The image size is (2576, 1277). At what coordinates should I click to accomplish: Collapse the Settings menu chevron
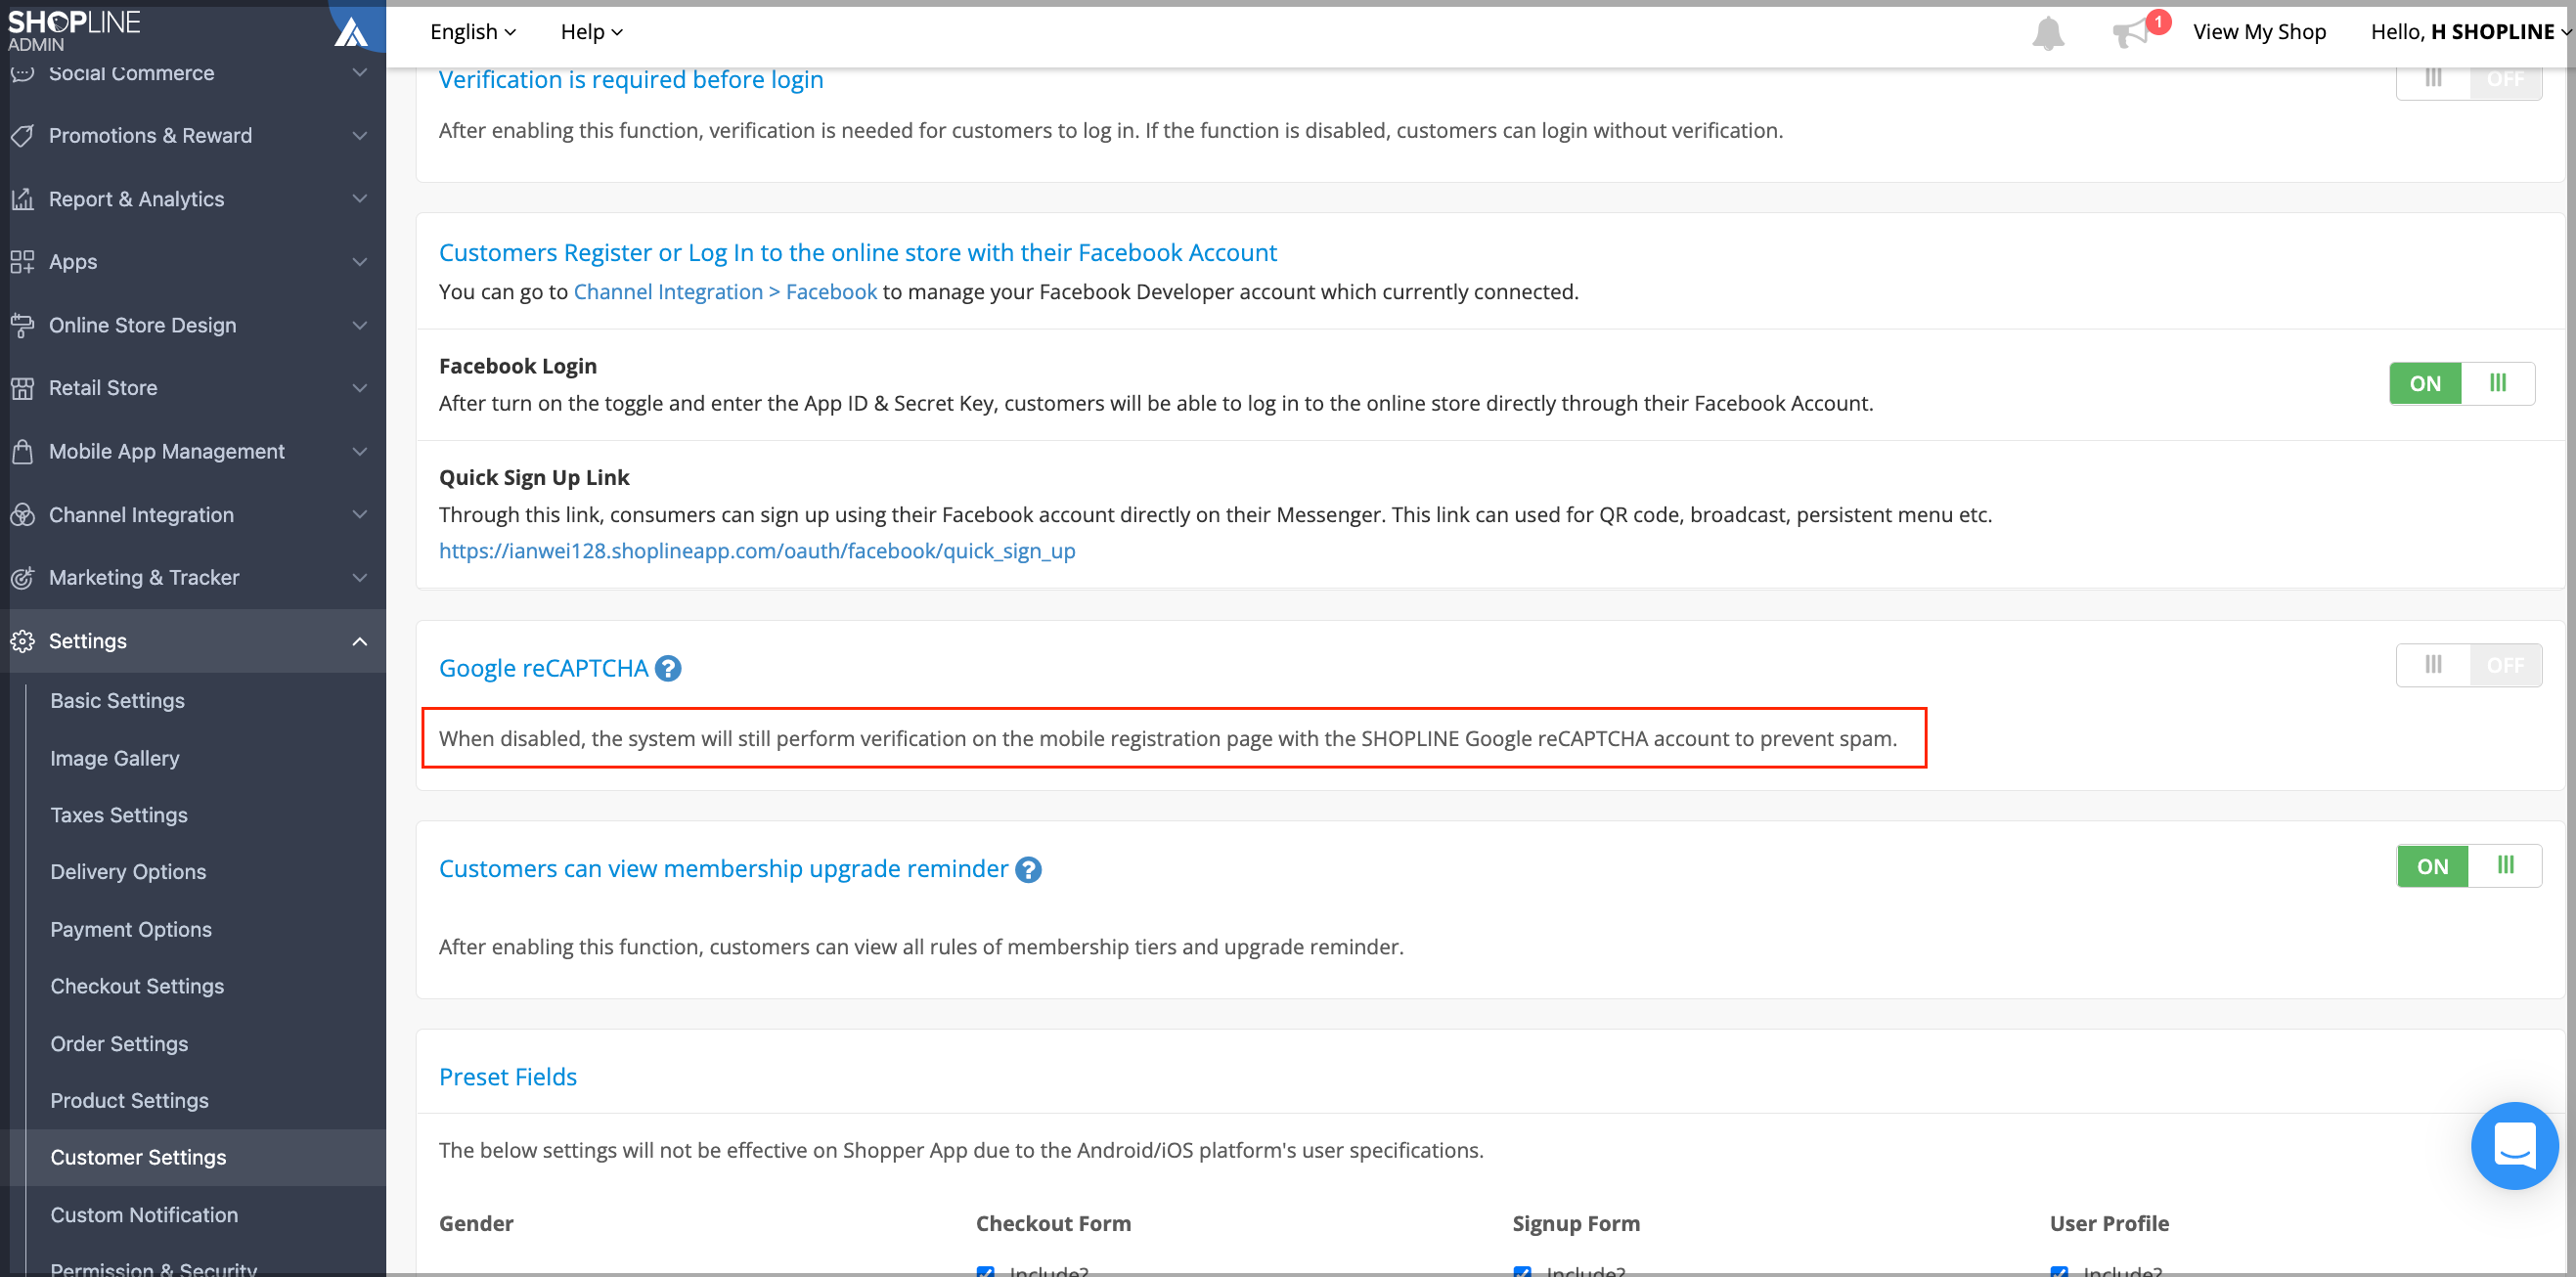click(360, 641)
